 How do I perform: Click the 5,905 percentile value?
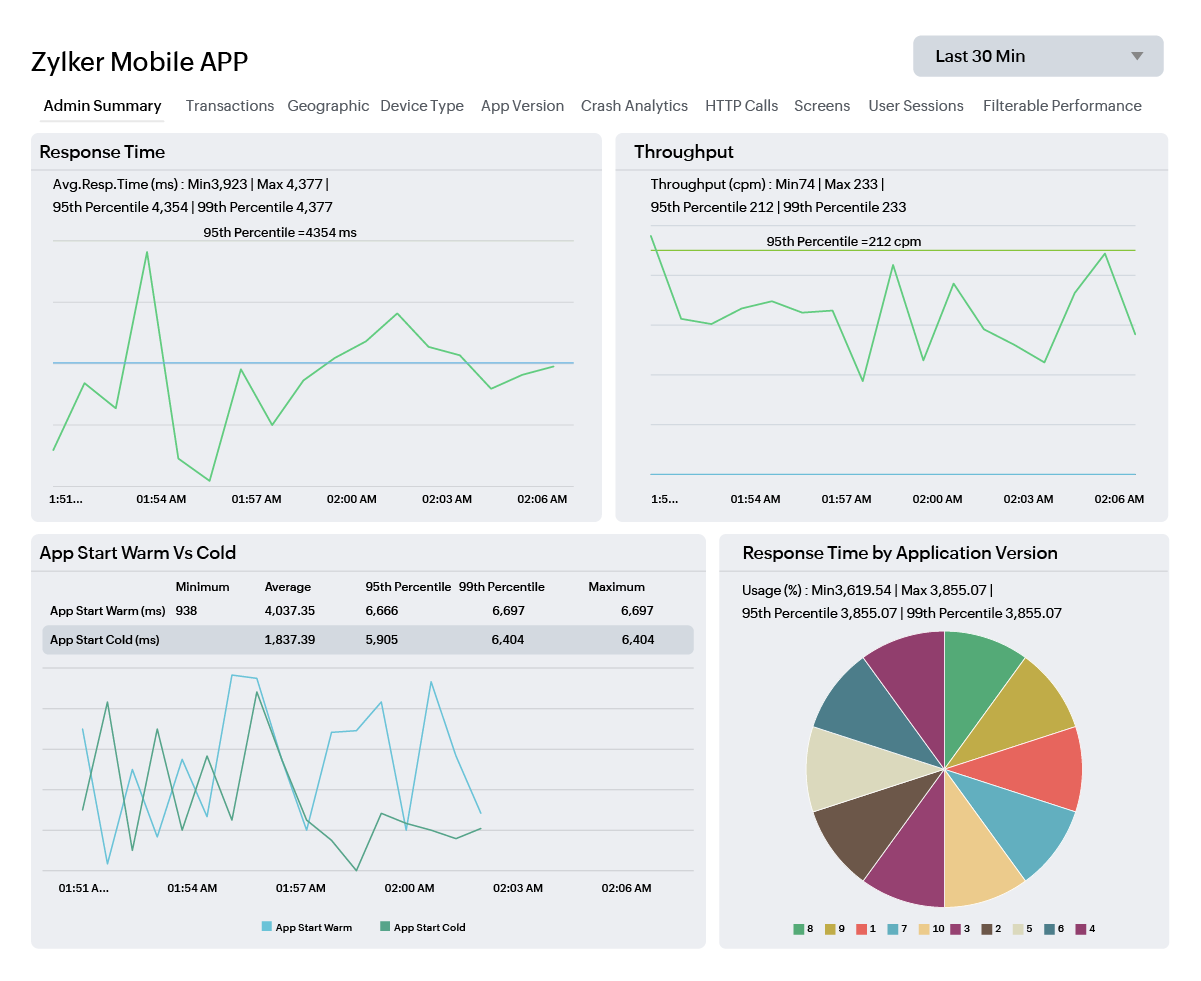tap(382, 640)
